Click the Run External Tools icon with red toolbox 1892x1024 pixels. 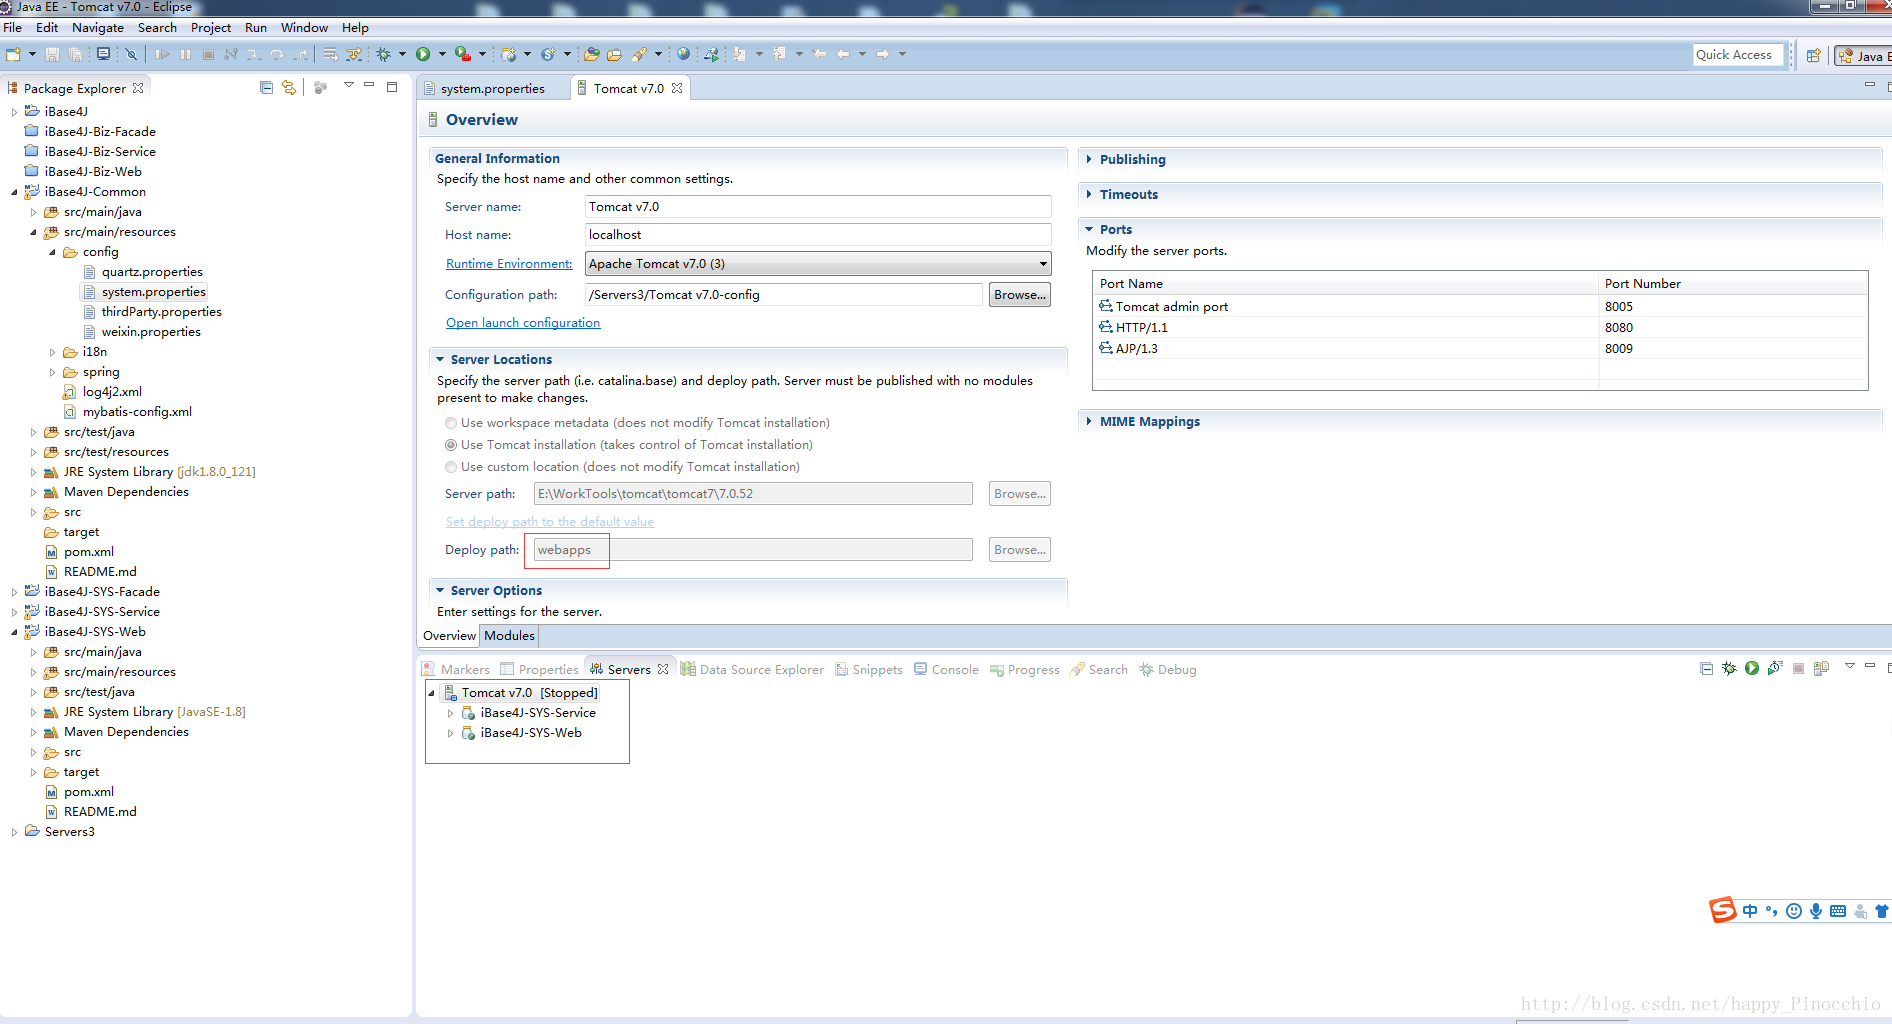(462, 54)
